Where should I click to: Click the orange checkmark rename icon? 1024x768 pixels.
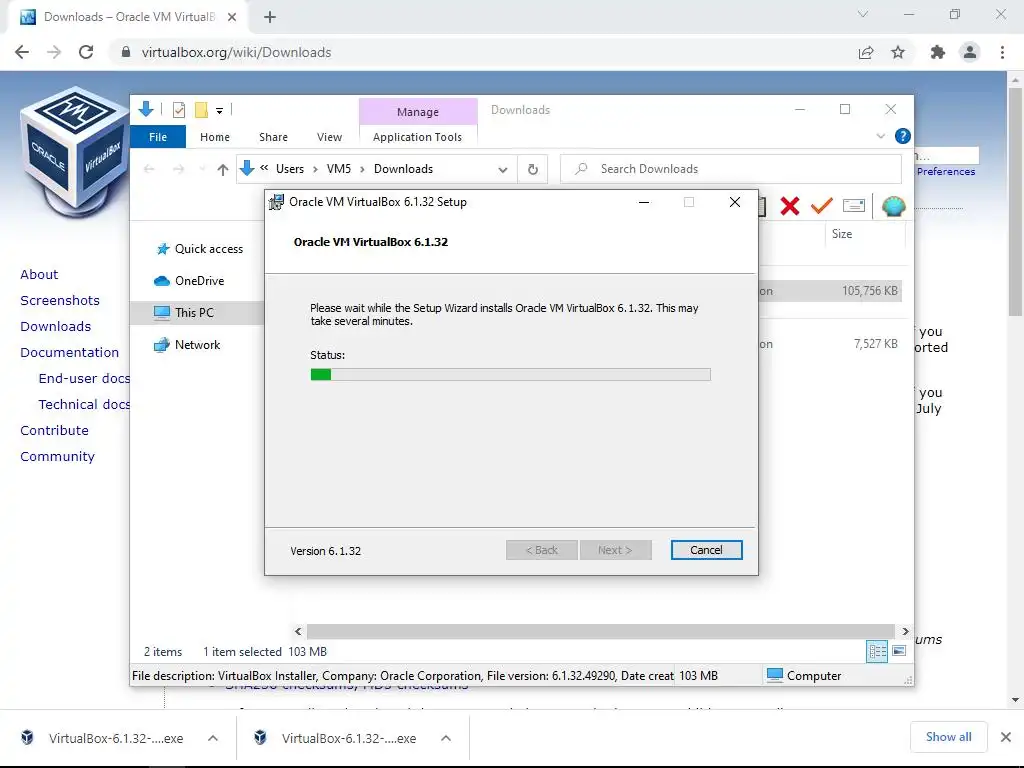822,206
